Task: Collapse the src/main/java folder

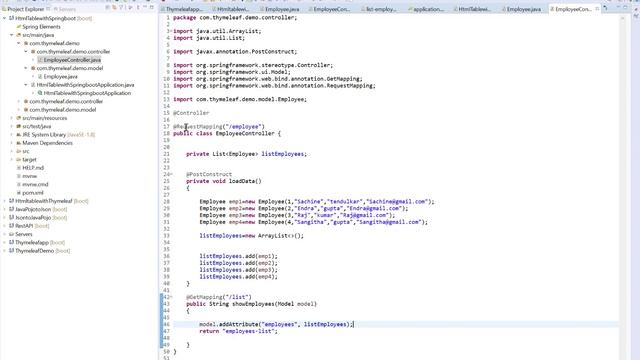Action: tap(12, 35)
